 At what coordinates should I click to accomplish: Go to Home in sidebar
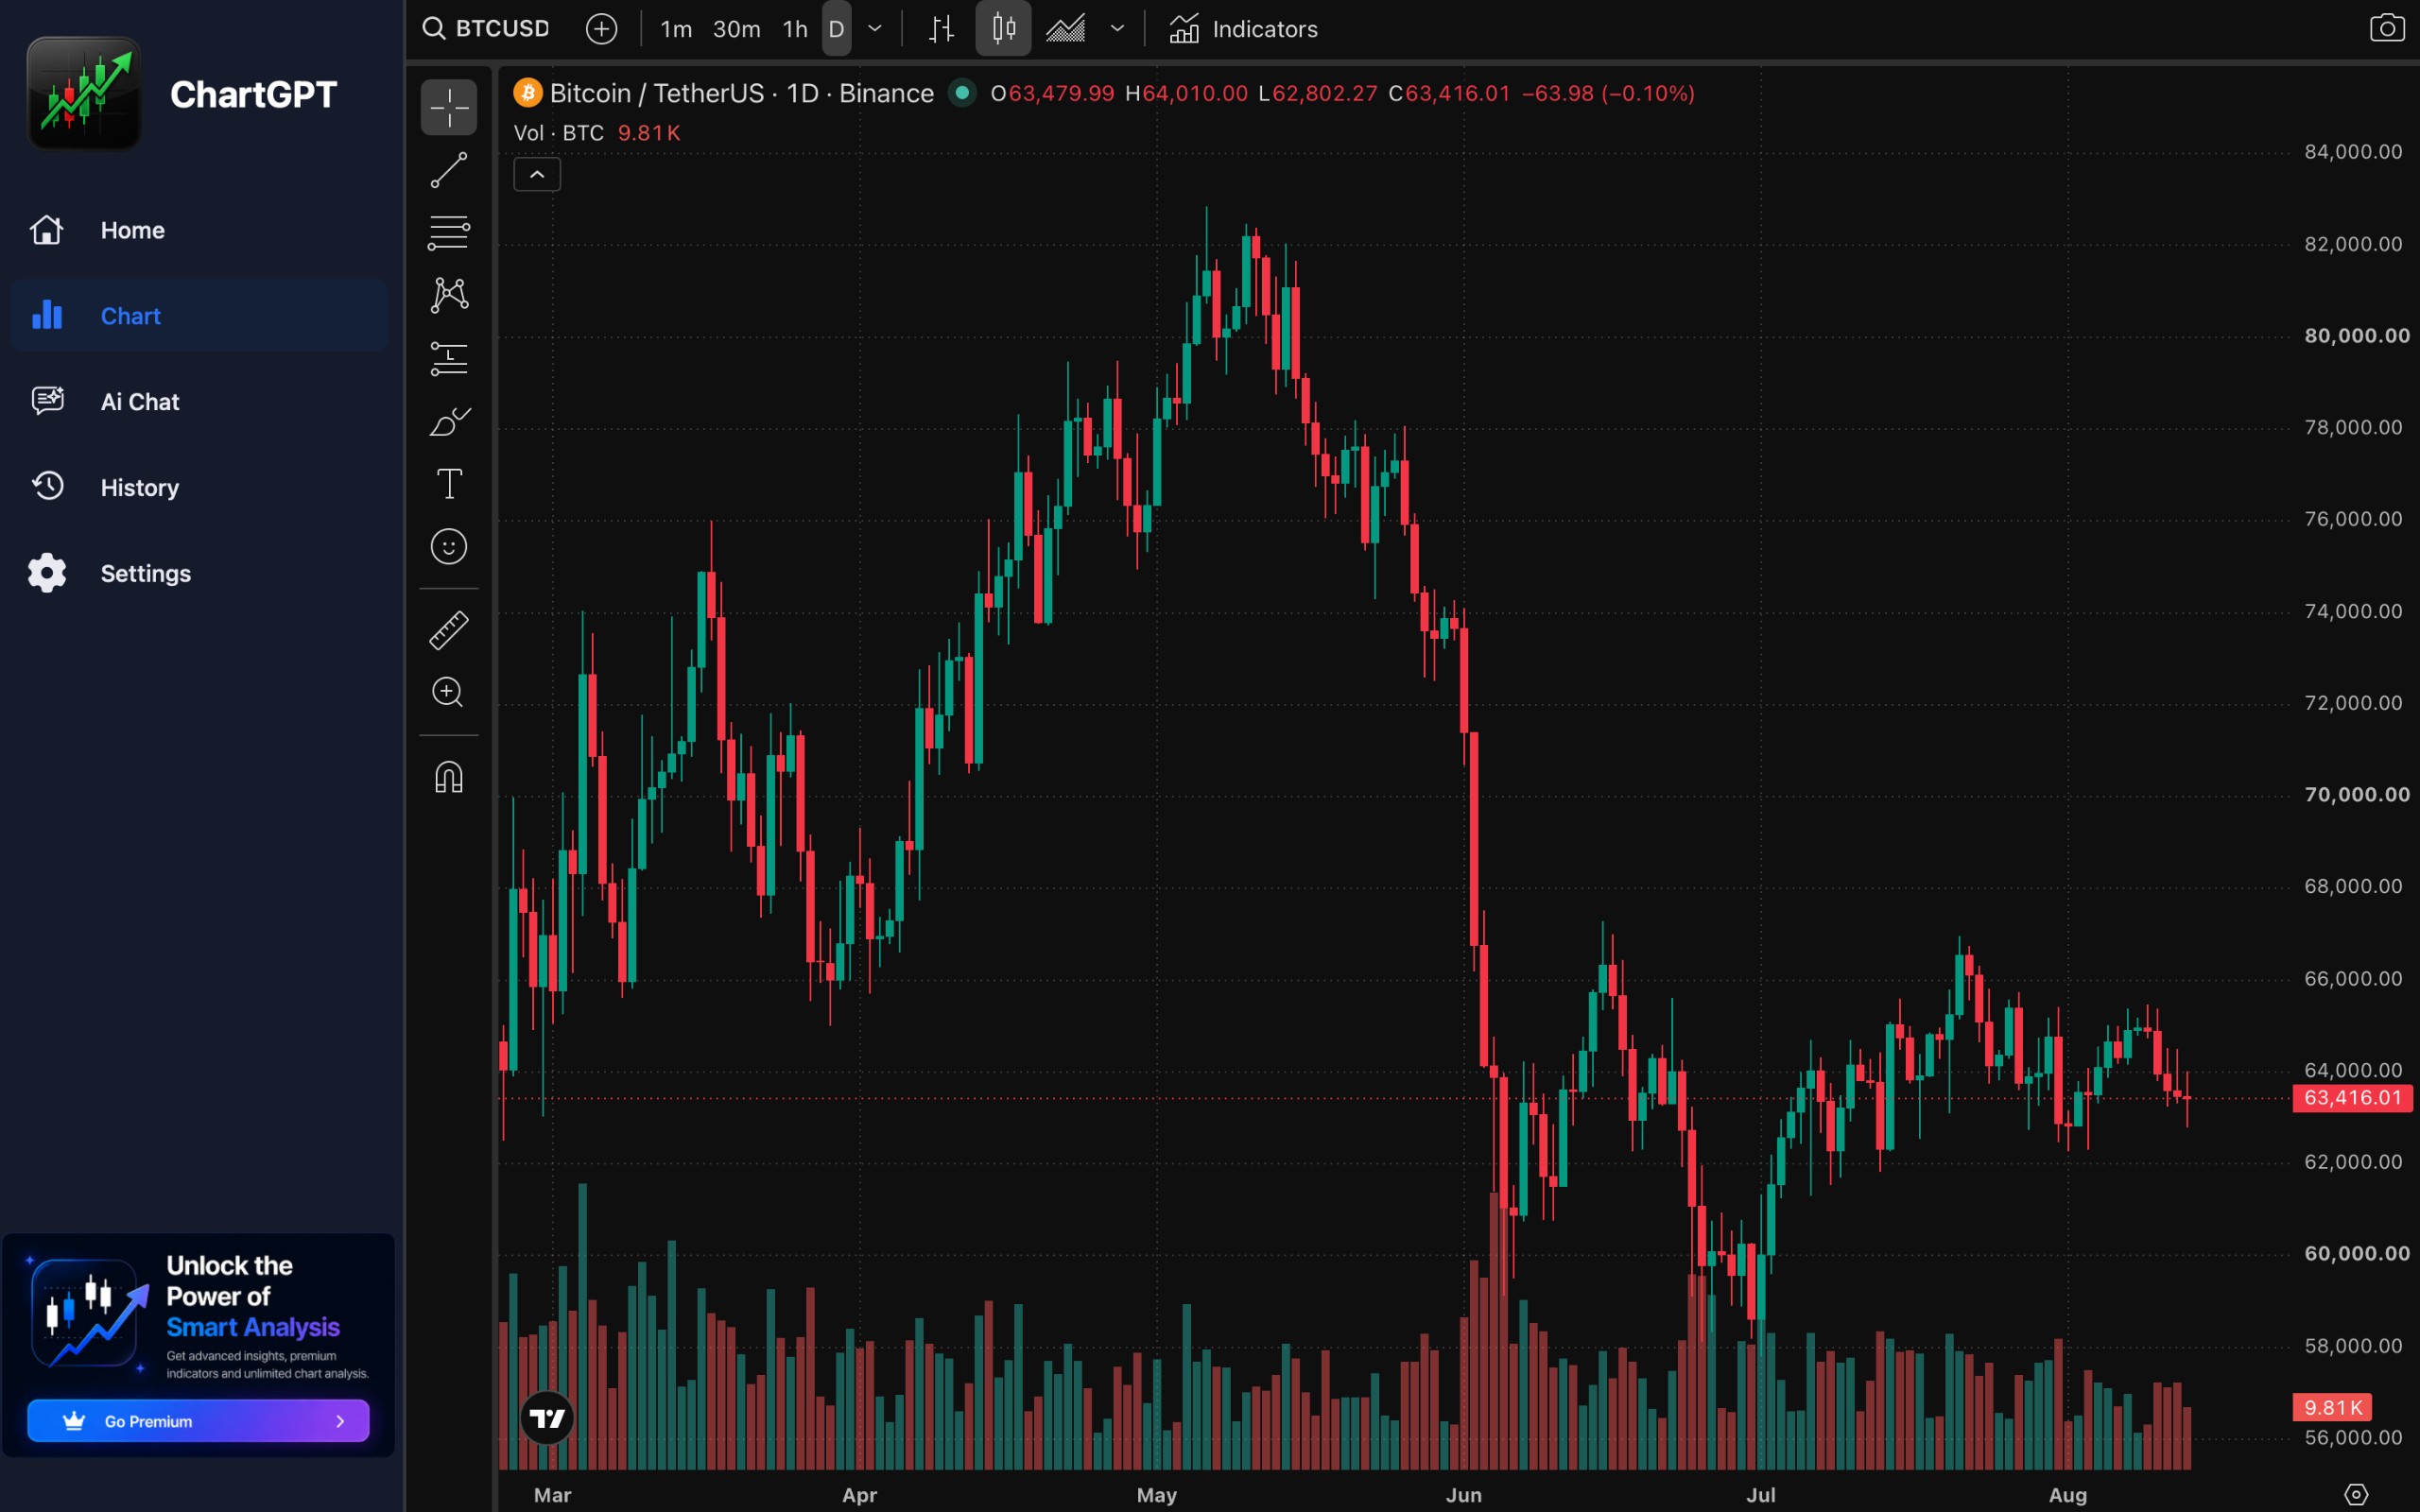coord(199,230)
